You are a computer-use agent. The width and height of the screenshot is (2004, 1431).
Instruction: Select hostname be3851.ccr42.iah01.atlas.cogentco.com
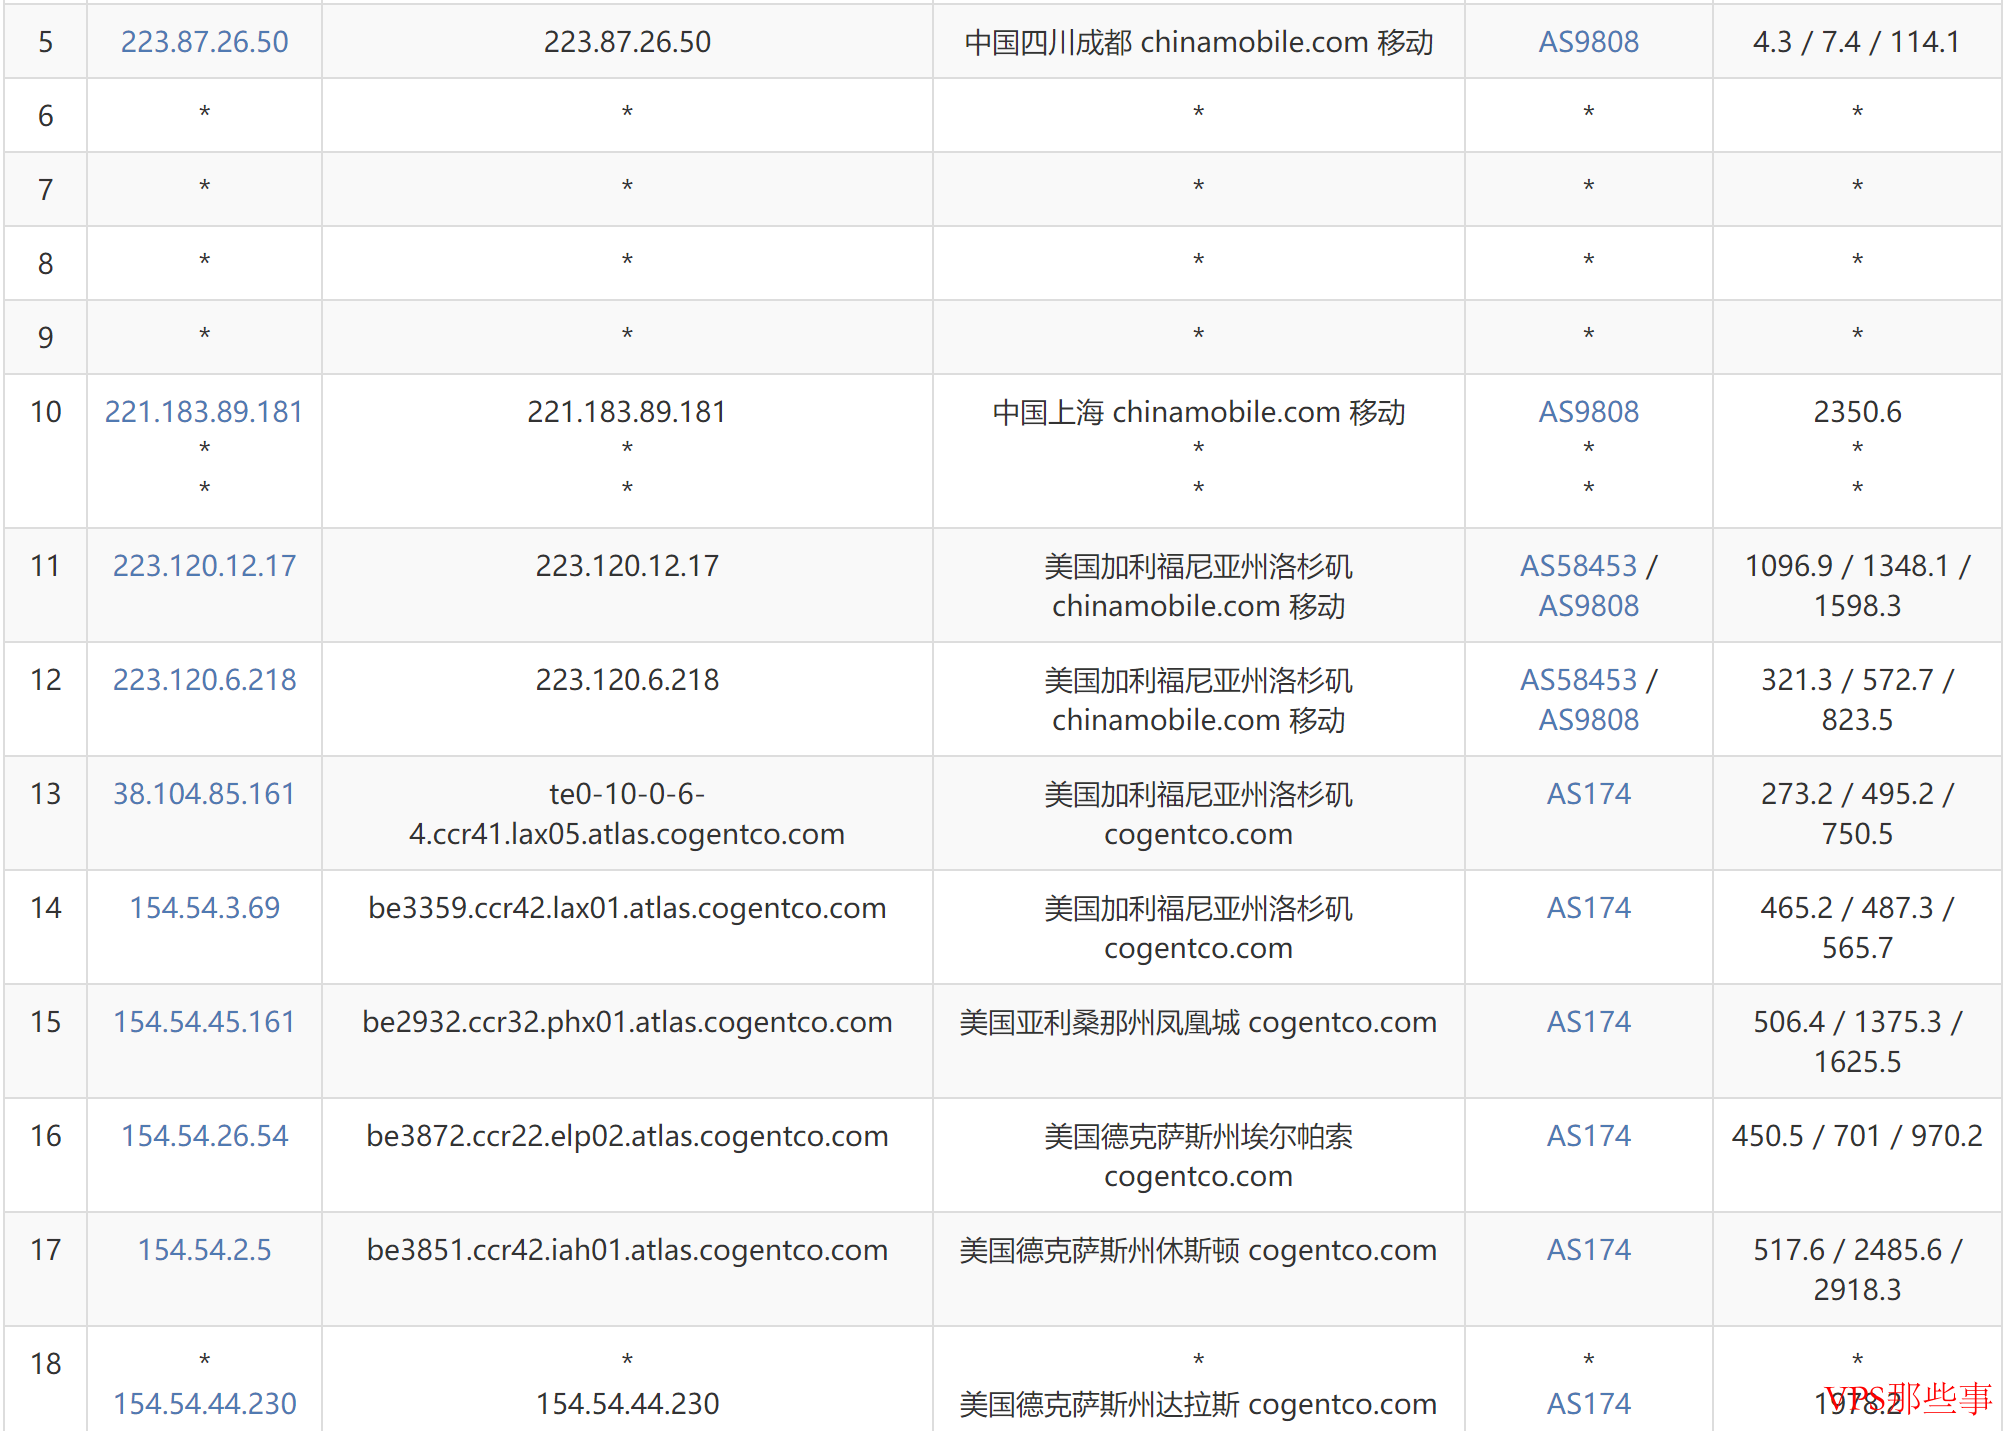pos(627,1250)
